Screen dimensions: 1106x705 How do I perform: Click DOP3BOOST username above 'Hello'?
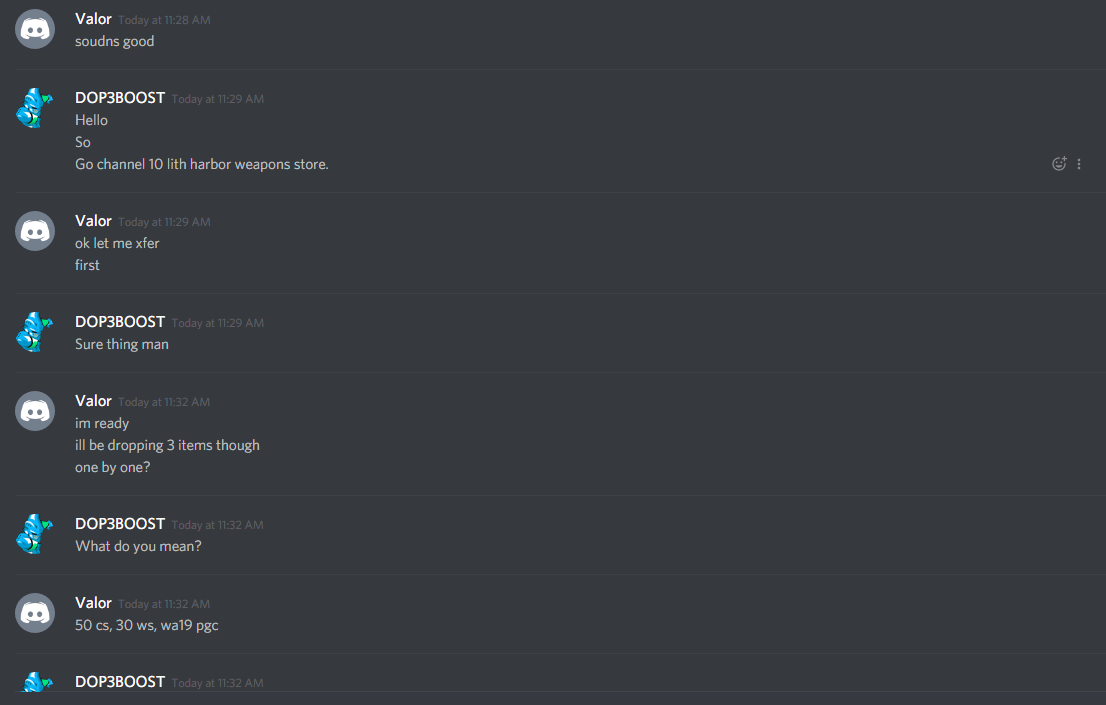coord(120,98)
